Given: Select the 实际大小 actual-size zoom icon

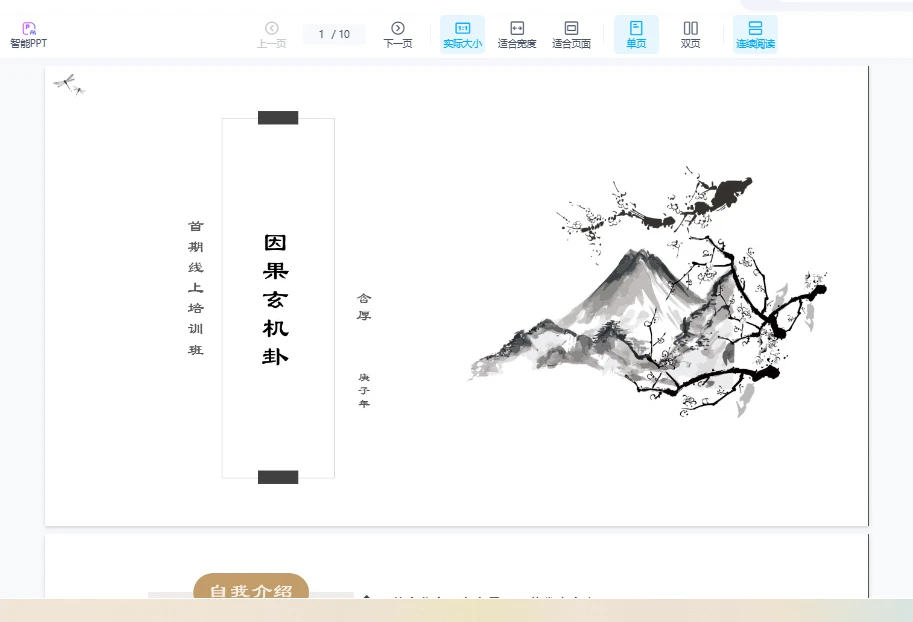Looking at the screenshot, I should click(x=461, y=28).
